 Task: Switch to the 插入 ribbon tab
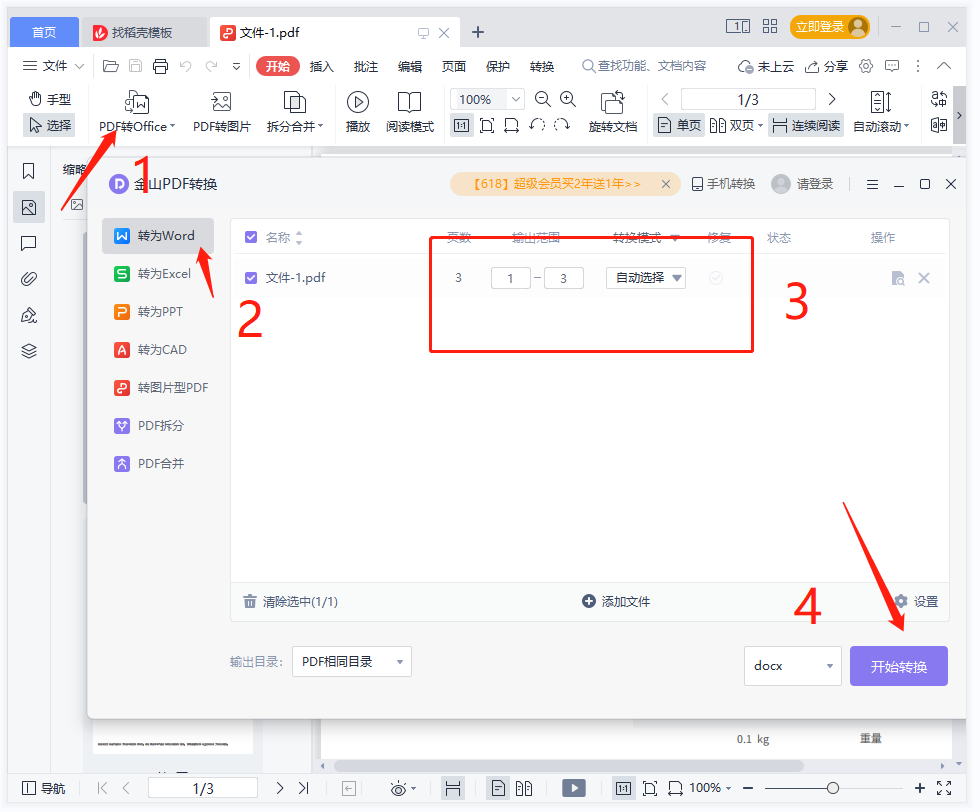tap(322, 66)
